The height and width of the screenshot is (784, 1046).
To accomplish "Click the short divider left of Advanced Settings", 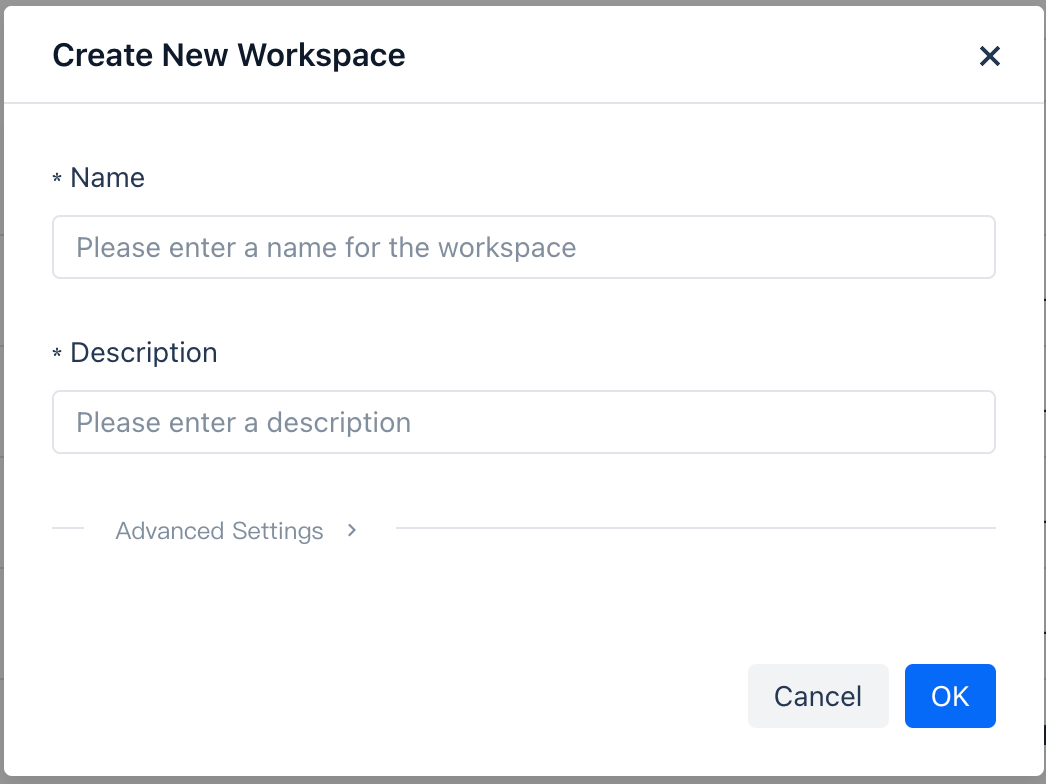I will (68, 527).
